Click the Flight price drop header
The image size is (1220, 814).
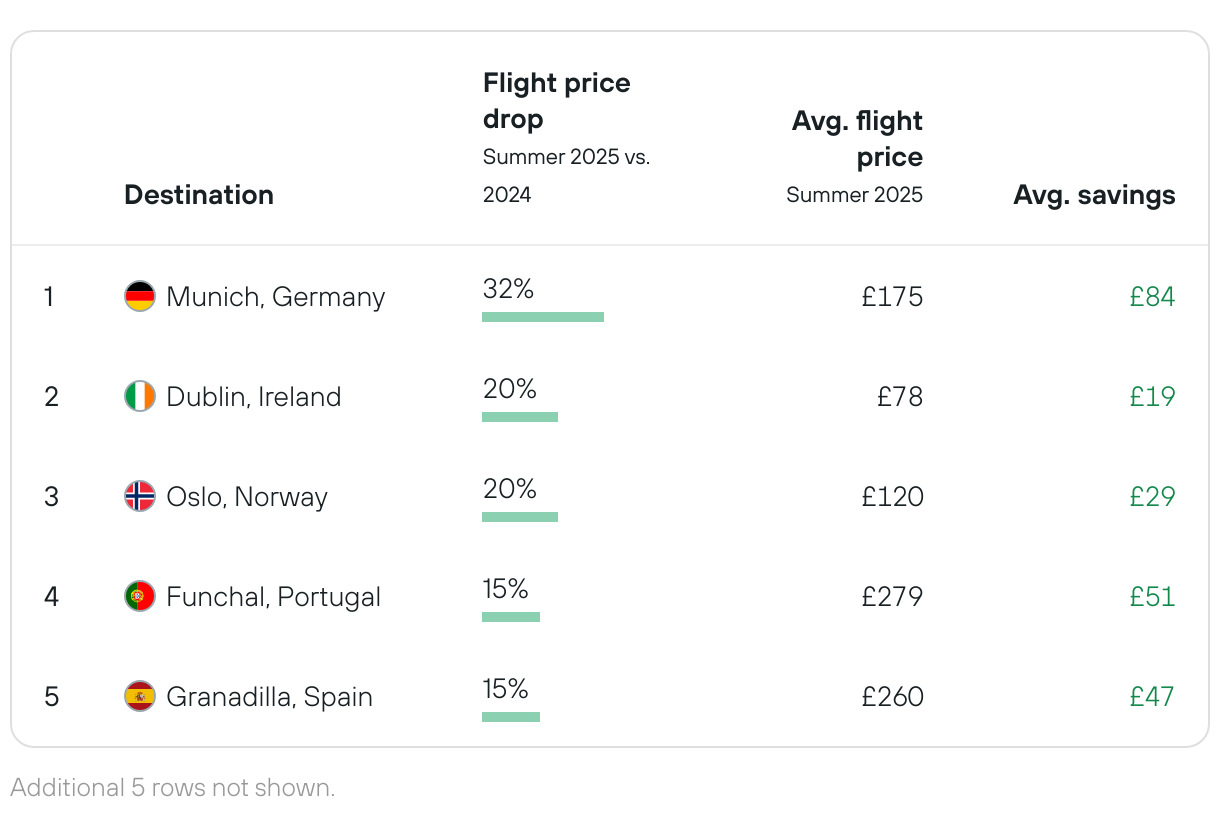click(x=556, y=100)
